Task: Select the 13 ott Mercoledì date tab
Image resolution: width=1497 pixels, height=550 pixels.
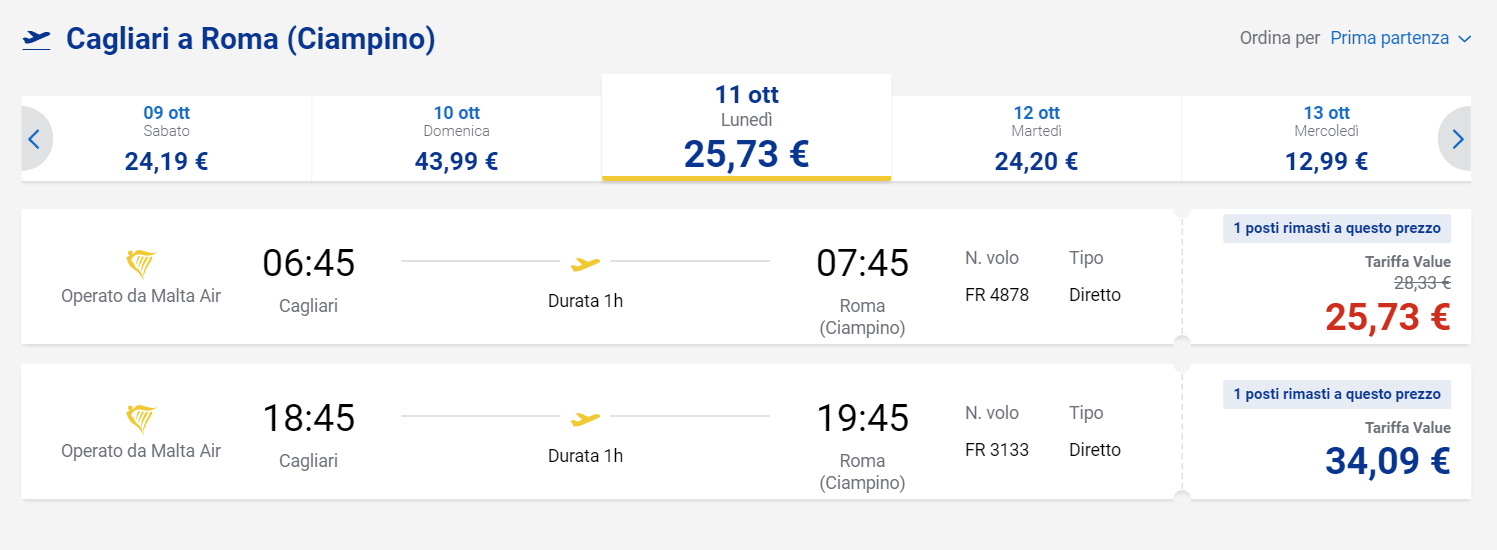Action: coord(1326,139)
